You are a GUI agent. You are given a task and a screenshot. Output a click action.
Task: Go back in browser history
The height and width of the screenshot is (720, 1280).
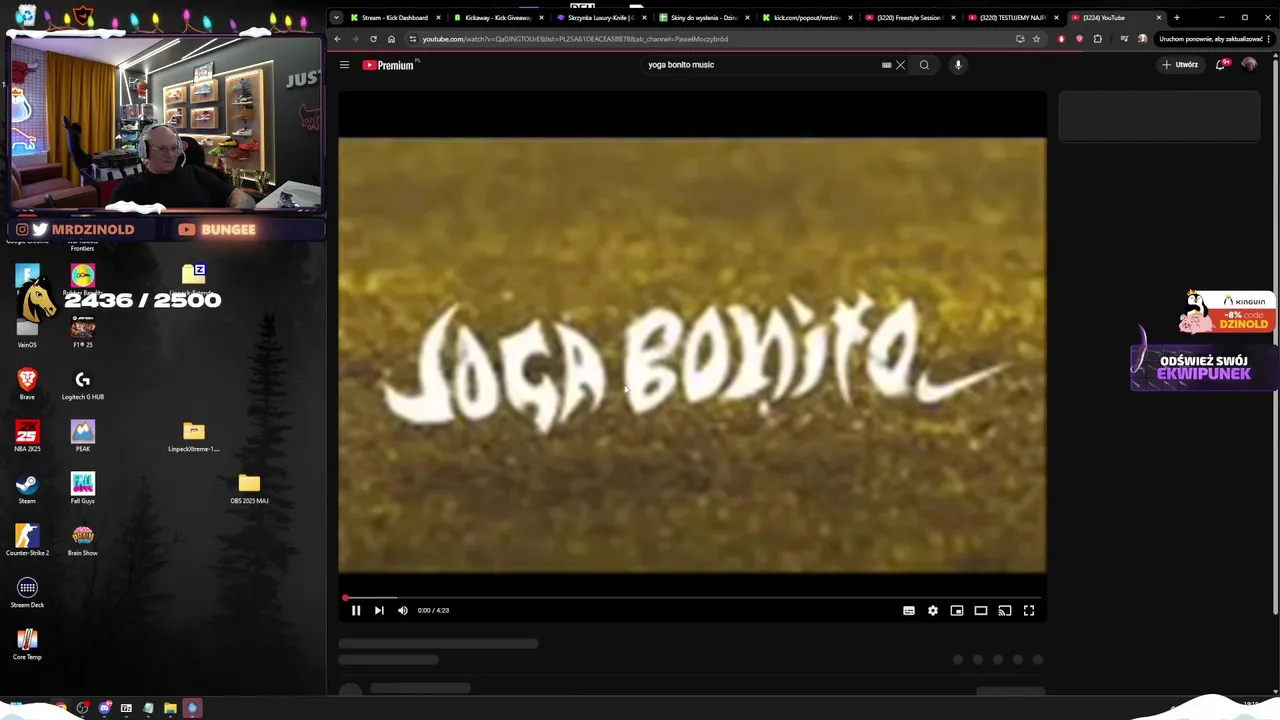click(x=337, y=39)
